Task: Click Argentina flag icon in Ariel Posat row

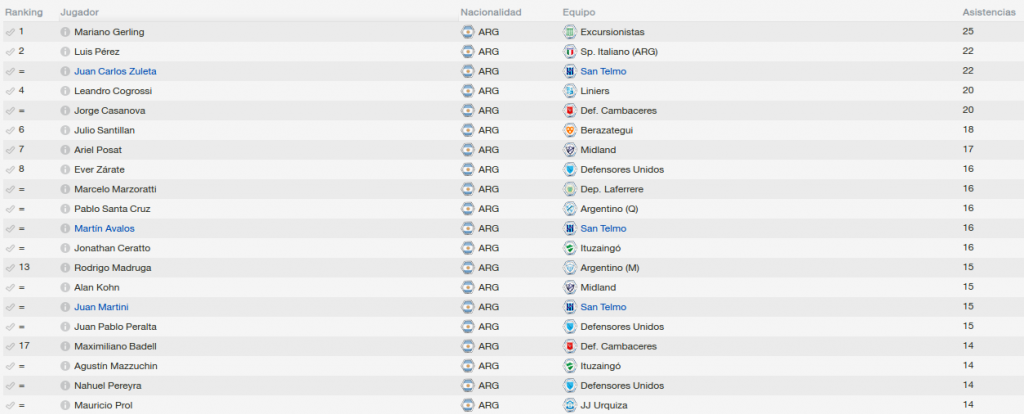Action: [x=468, y=150]
